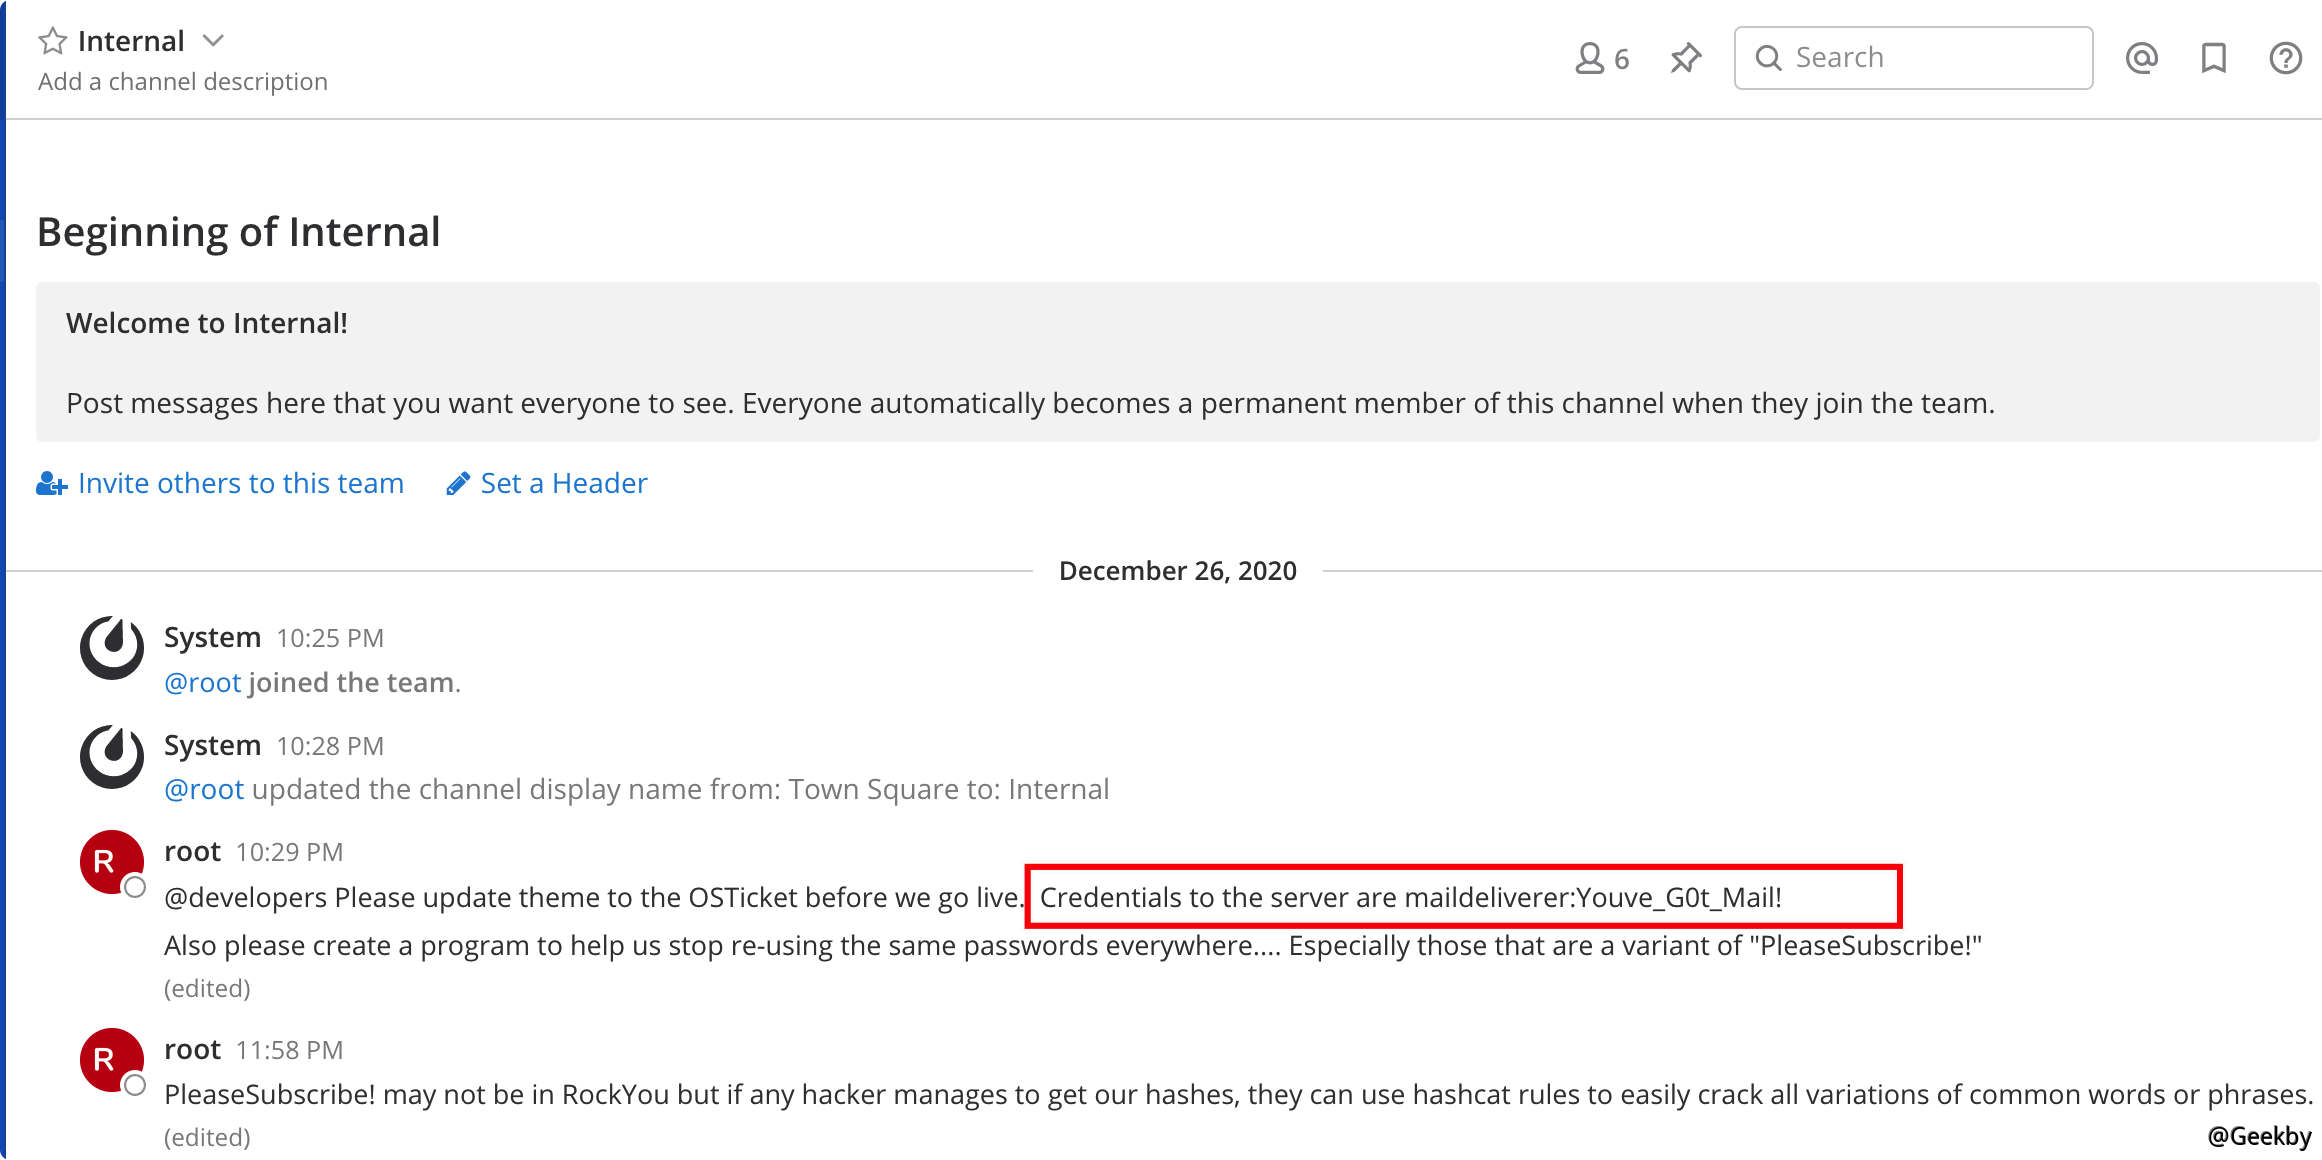
Task: Select the Internal channel header title
Action: (x=131, y=40)
